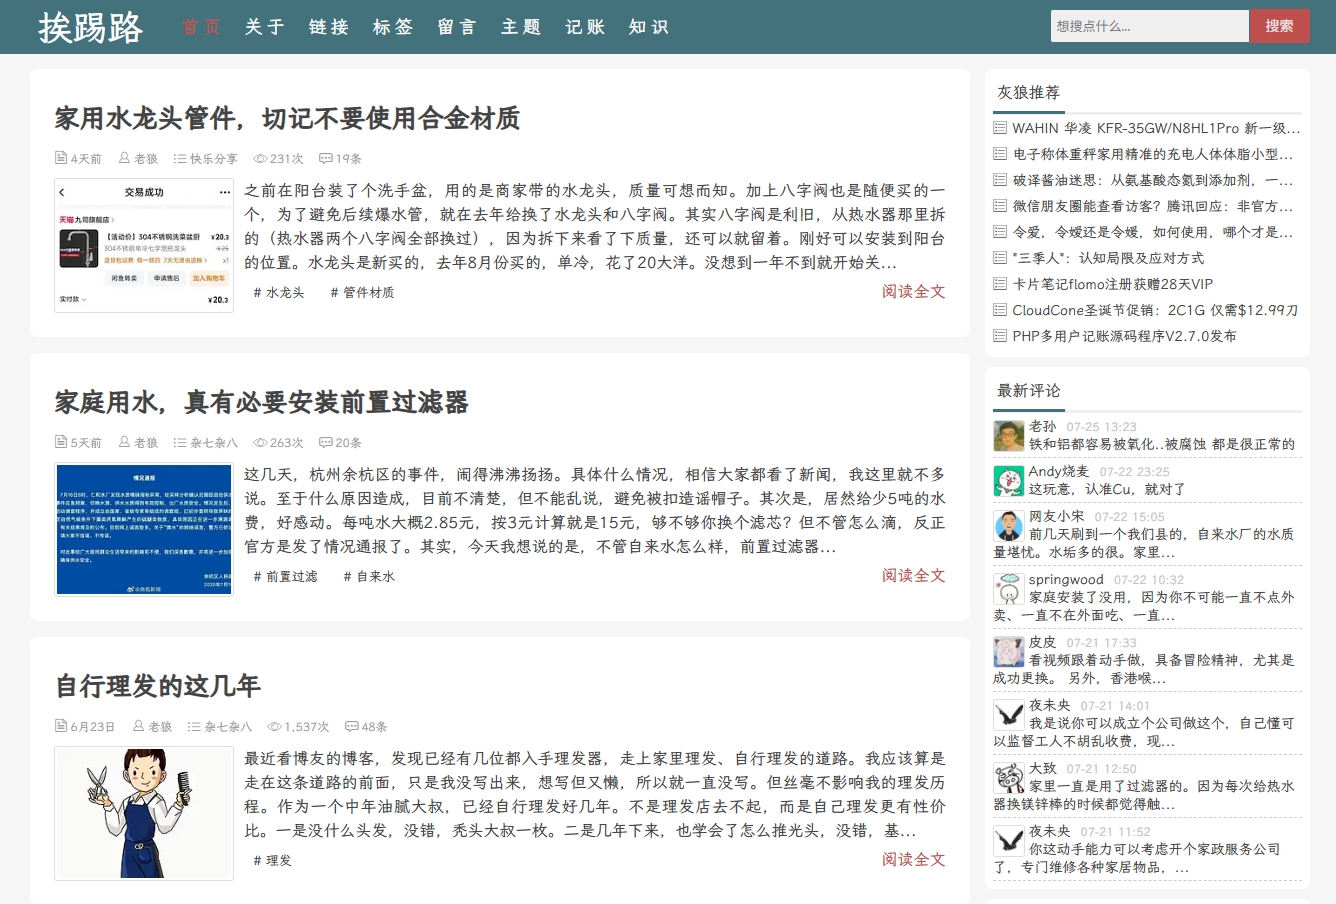Screen dimensions: 1336x904
Task: Click the 挨踢路 site logo
Action: click(88, 28)
